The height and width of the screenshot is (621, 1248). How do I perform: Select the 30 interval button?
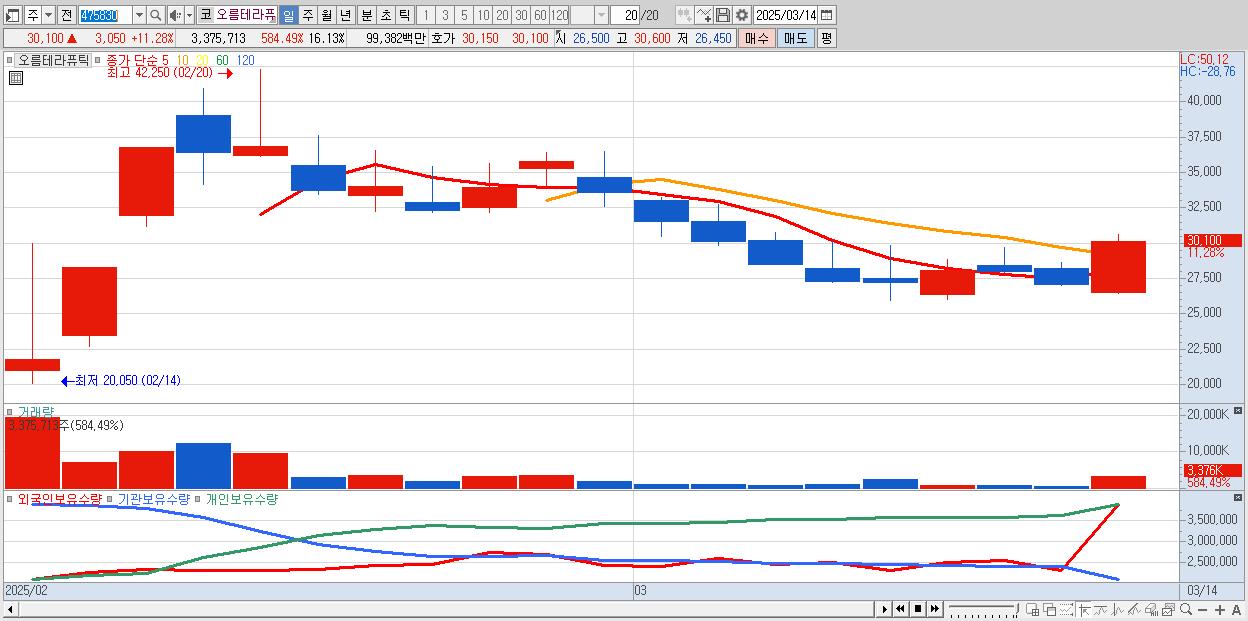tap(521, 15)
